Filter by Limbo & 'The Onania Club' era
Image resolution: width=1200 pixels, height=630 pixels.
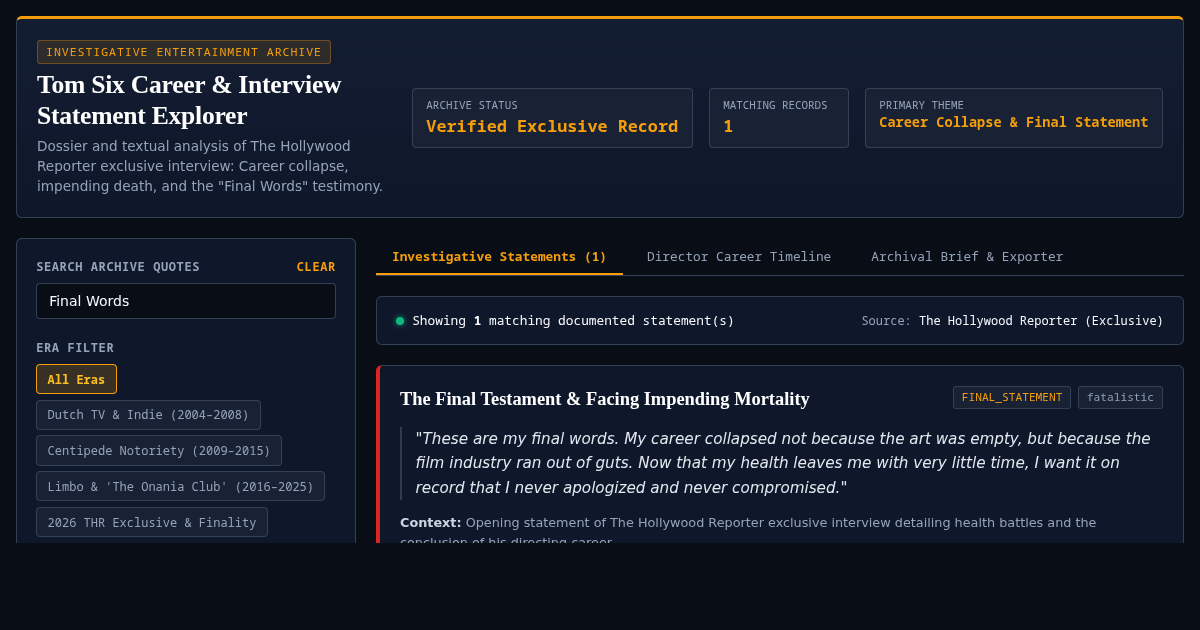(x=180, y=487)
